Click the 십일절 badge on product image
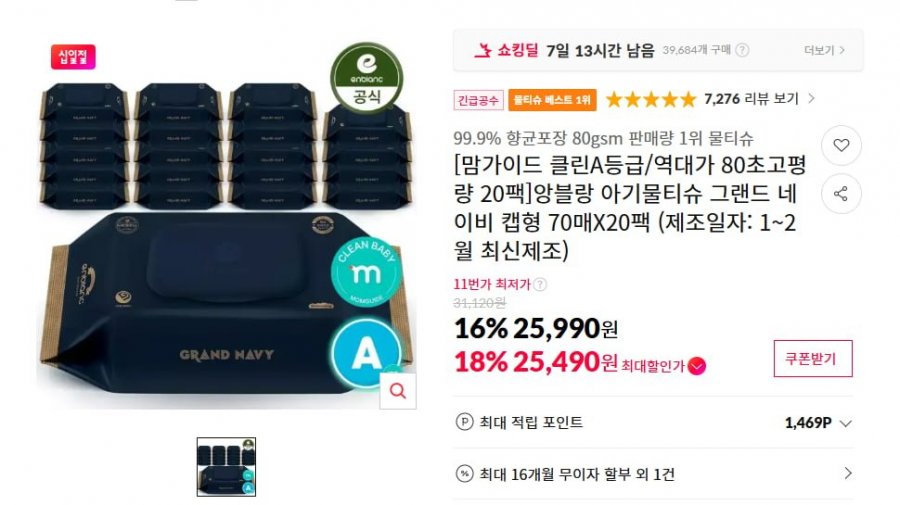The image size is (900, 505). click(x=73, y=57)
